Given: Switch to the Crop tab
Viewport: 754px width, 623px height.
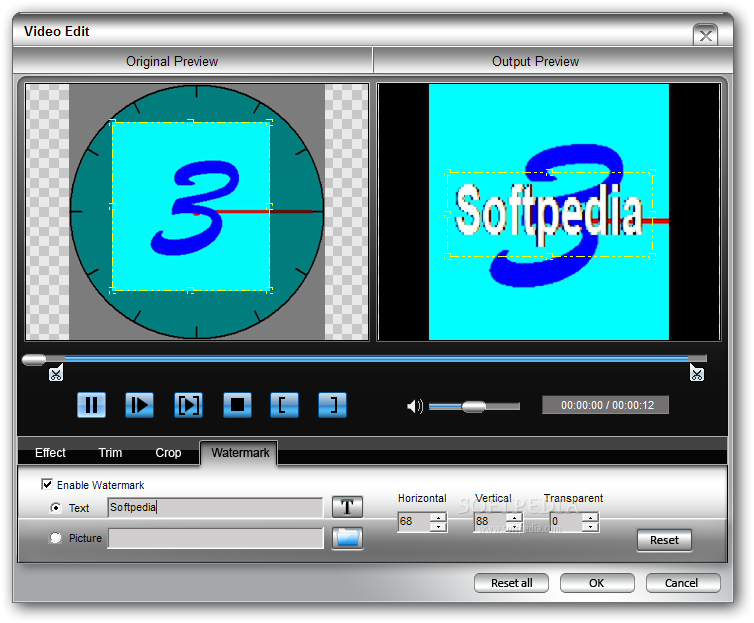Looking at the screenshot, I should coord(168,453).
